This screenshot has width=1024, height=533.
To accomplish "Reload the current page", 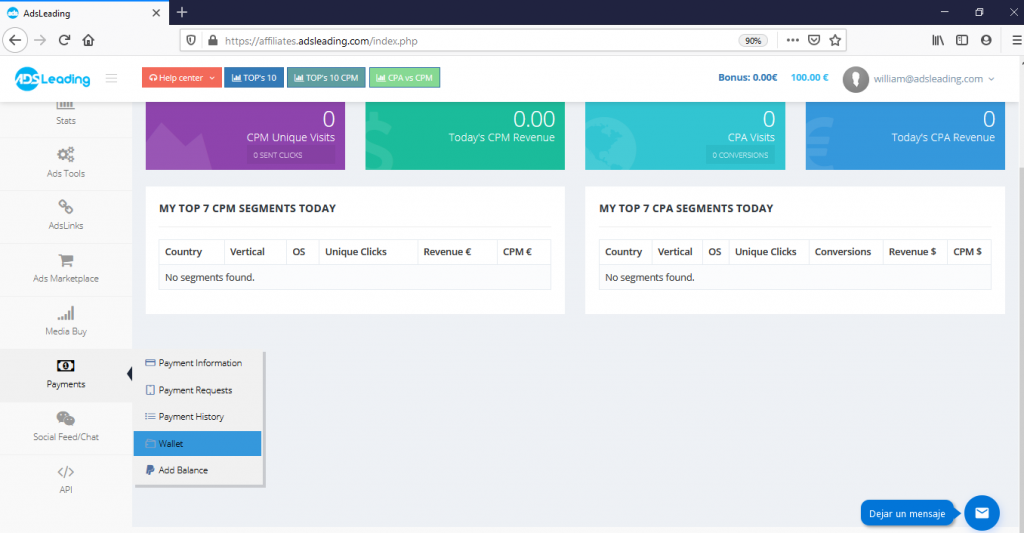I will coord(64,40).
